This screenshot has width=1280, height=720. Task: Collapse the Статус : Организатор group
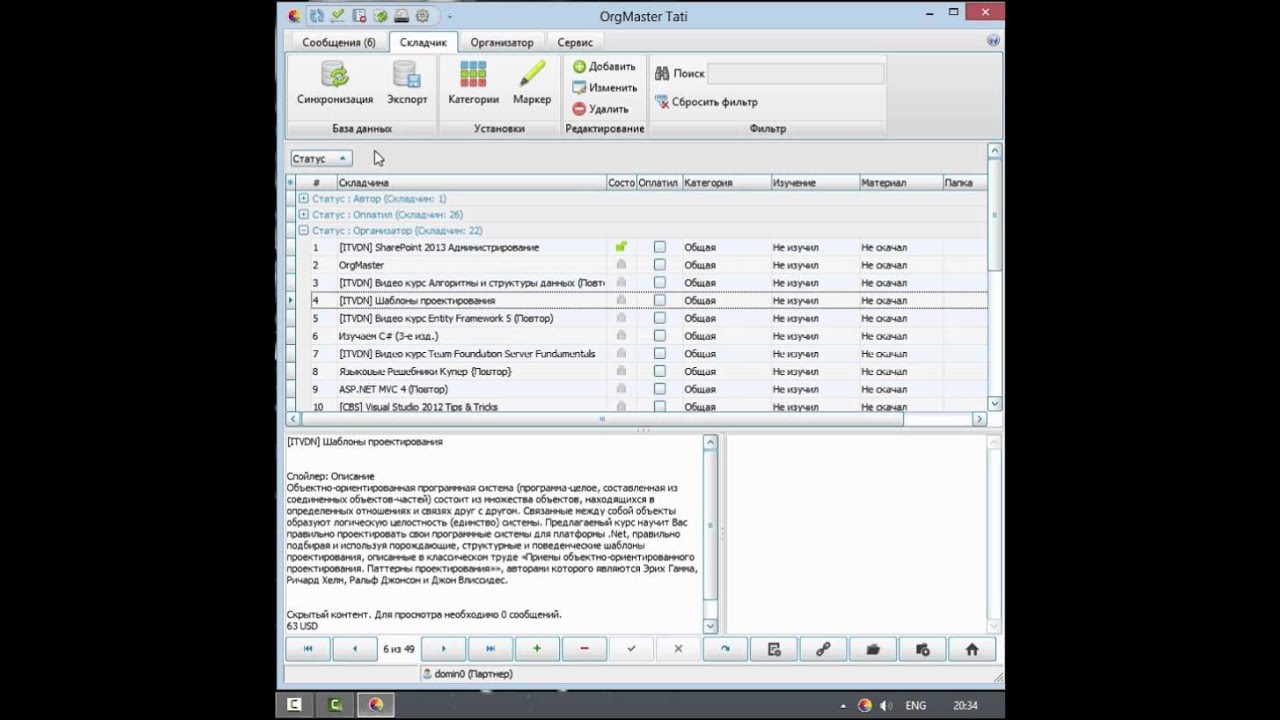click(304, 230)
